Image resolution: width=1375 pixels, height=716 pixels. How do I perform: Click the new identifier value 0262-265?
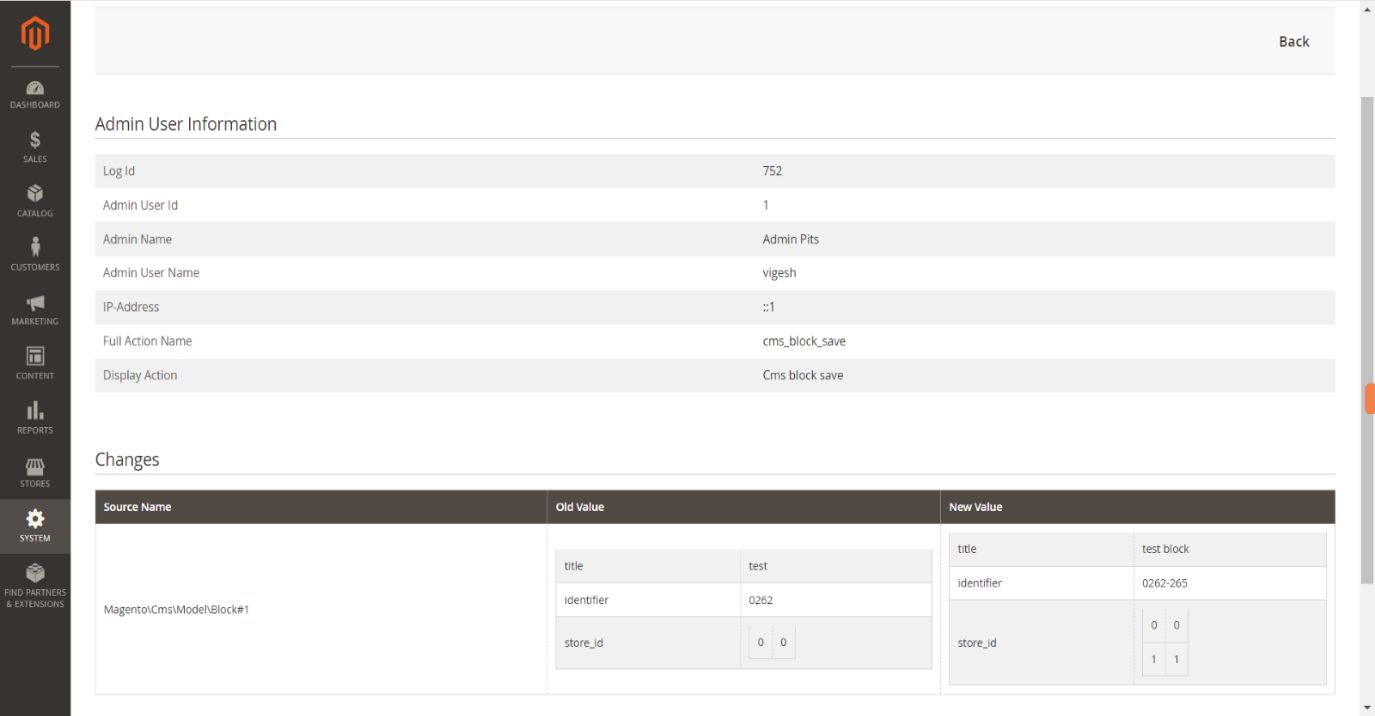[1165, 583]
